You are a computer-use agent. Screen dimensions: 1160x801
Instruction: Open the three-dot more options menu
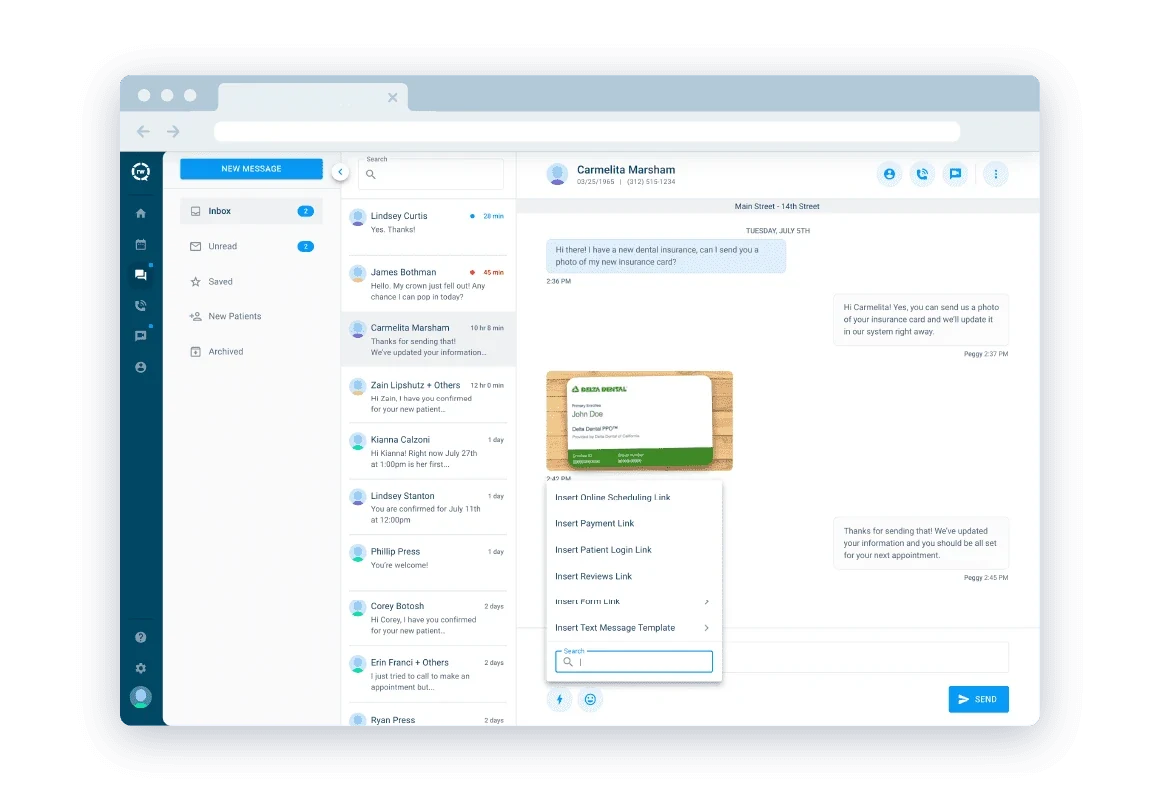click(x=996, y=175)
